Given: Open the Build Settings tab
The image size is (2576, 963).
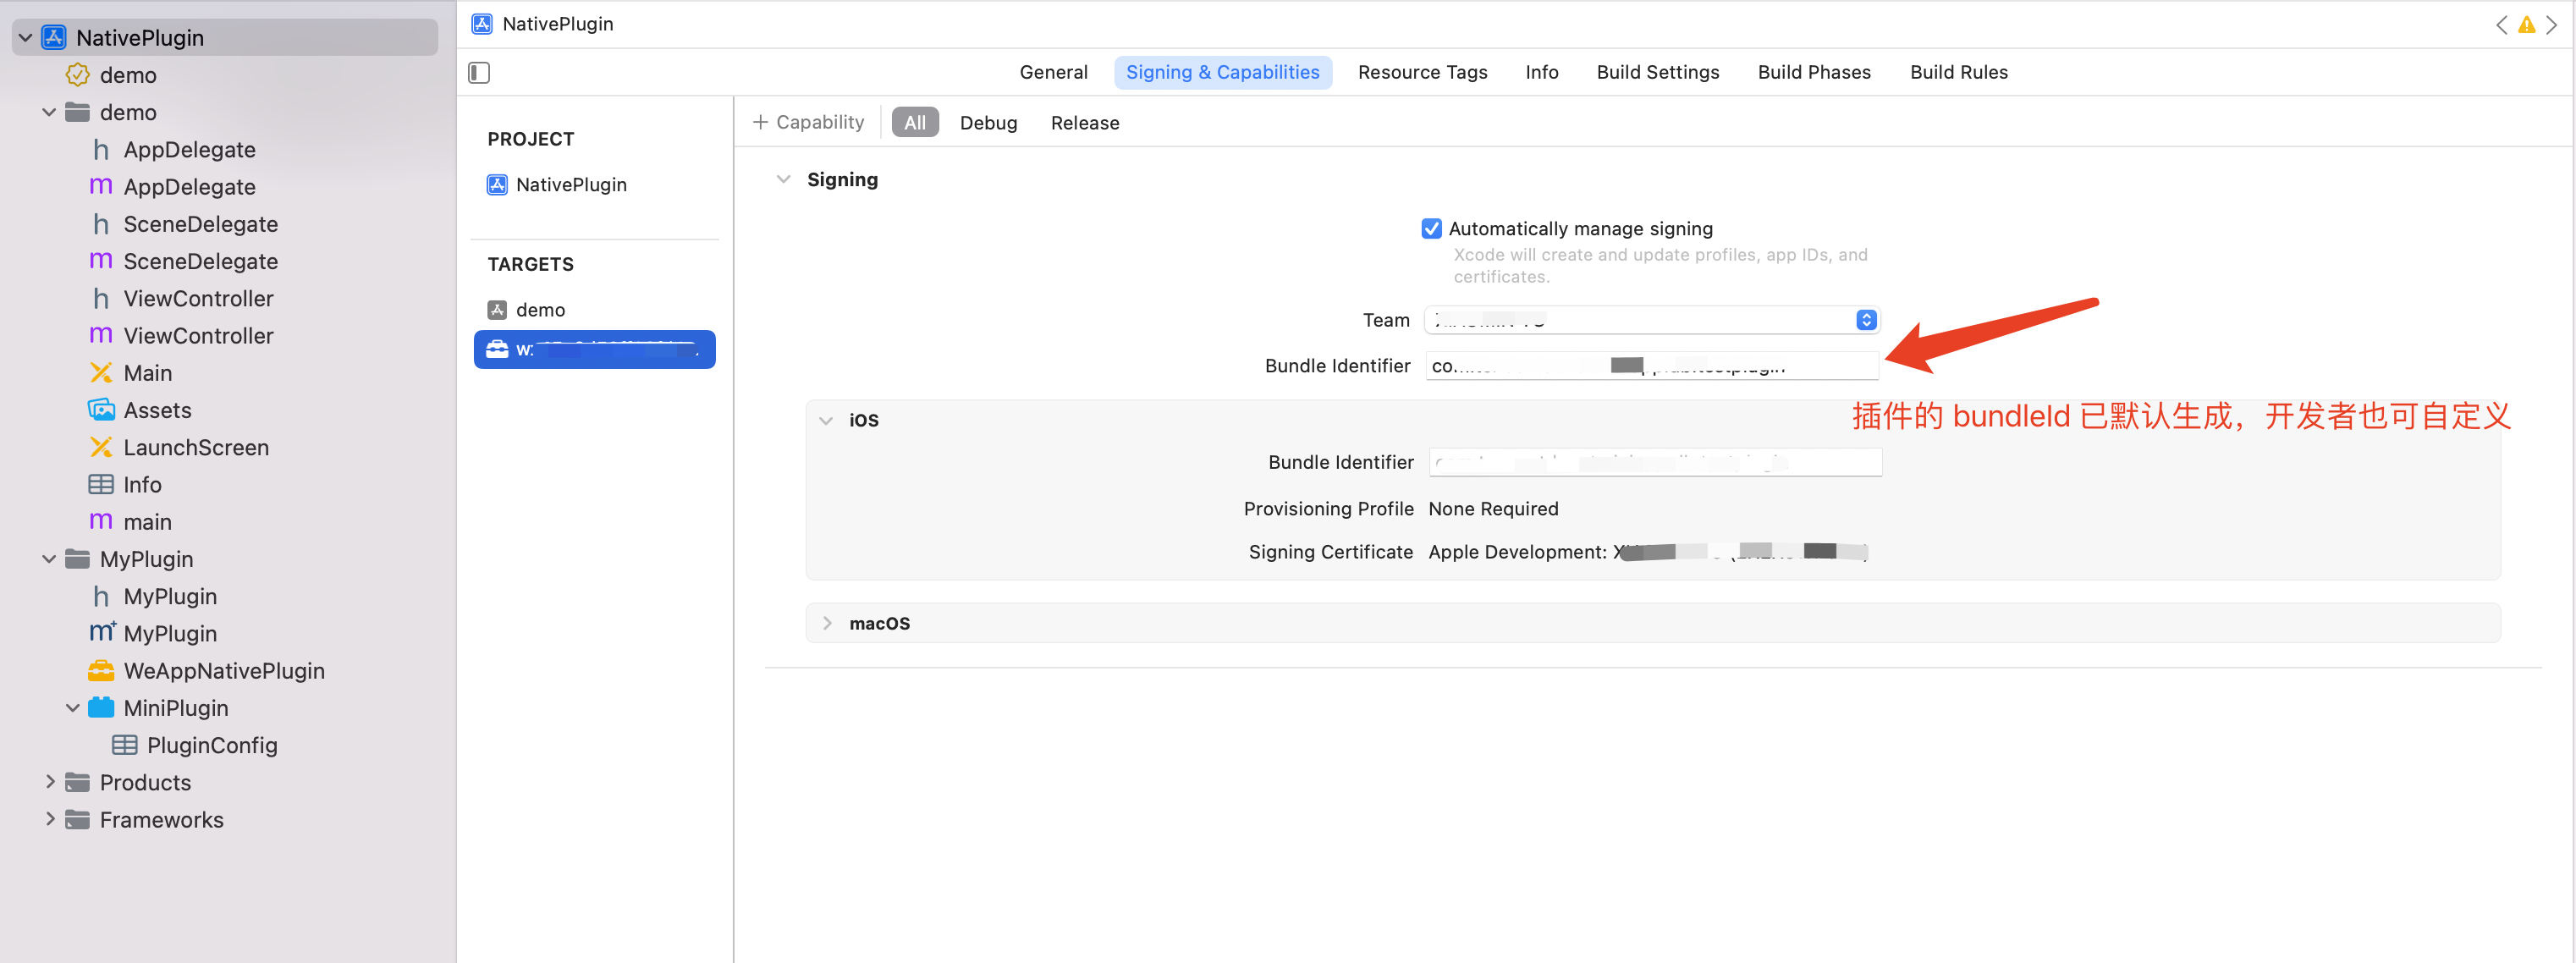Looking at the screenshot, I should [x=1657, y=72].
